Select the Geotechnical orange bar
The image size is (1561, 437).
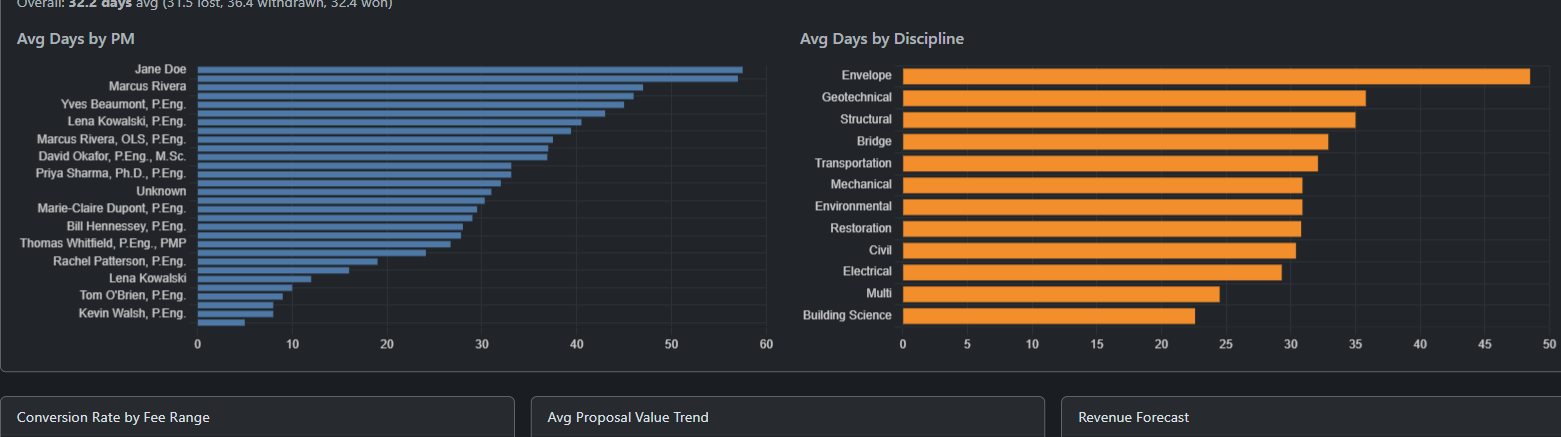click(1133, 98)
